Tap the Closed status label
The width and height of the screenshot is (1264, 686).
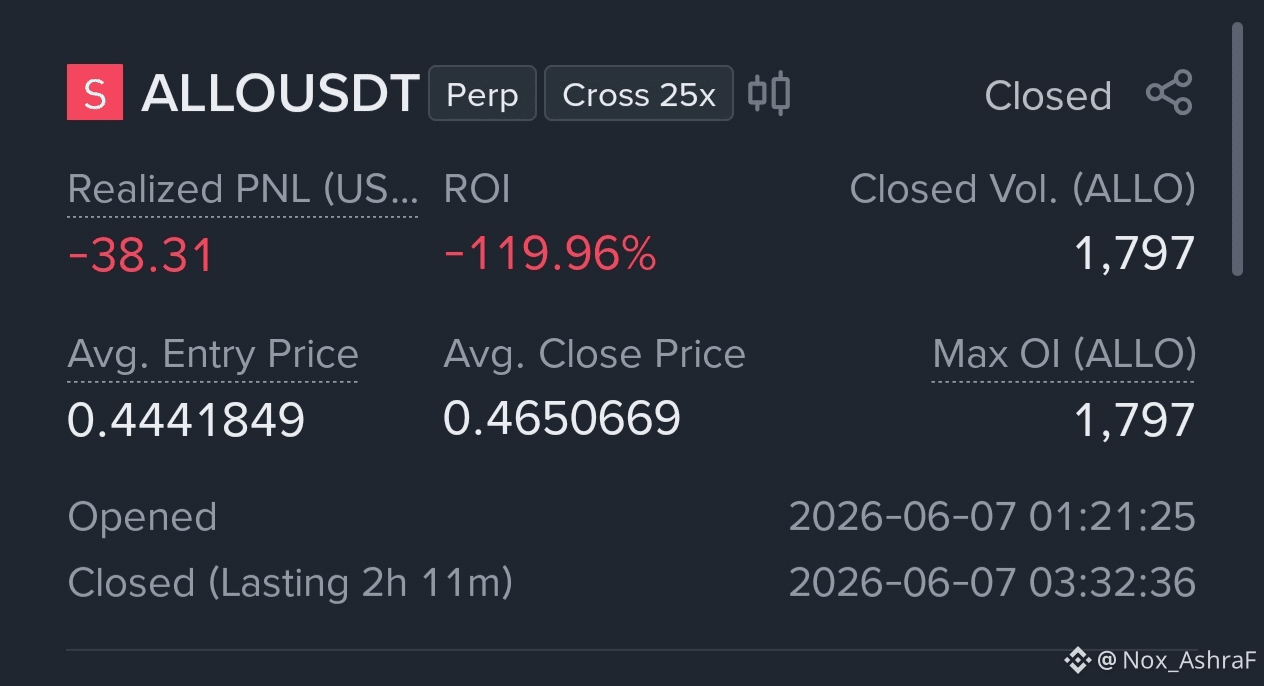pyautogui.click(x=1048, y=96)
